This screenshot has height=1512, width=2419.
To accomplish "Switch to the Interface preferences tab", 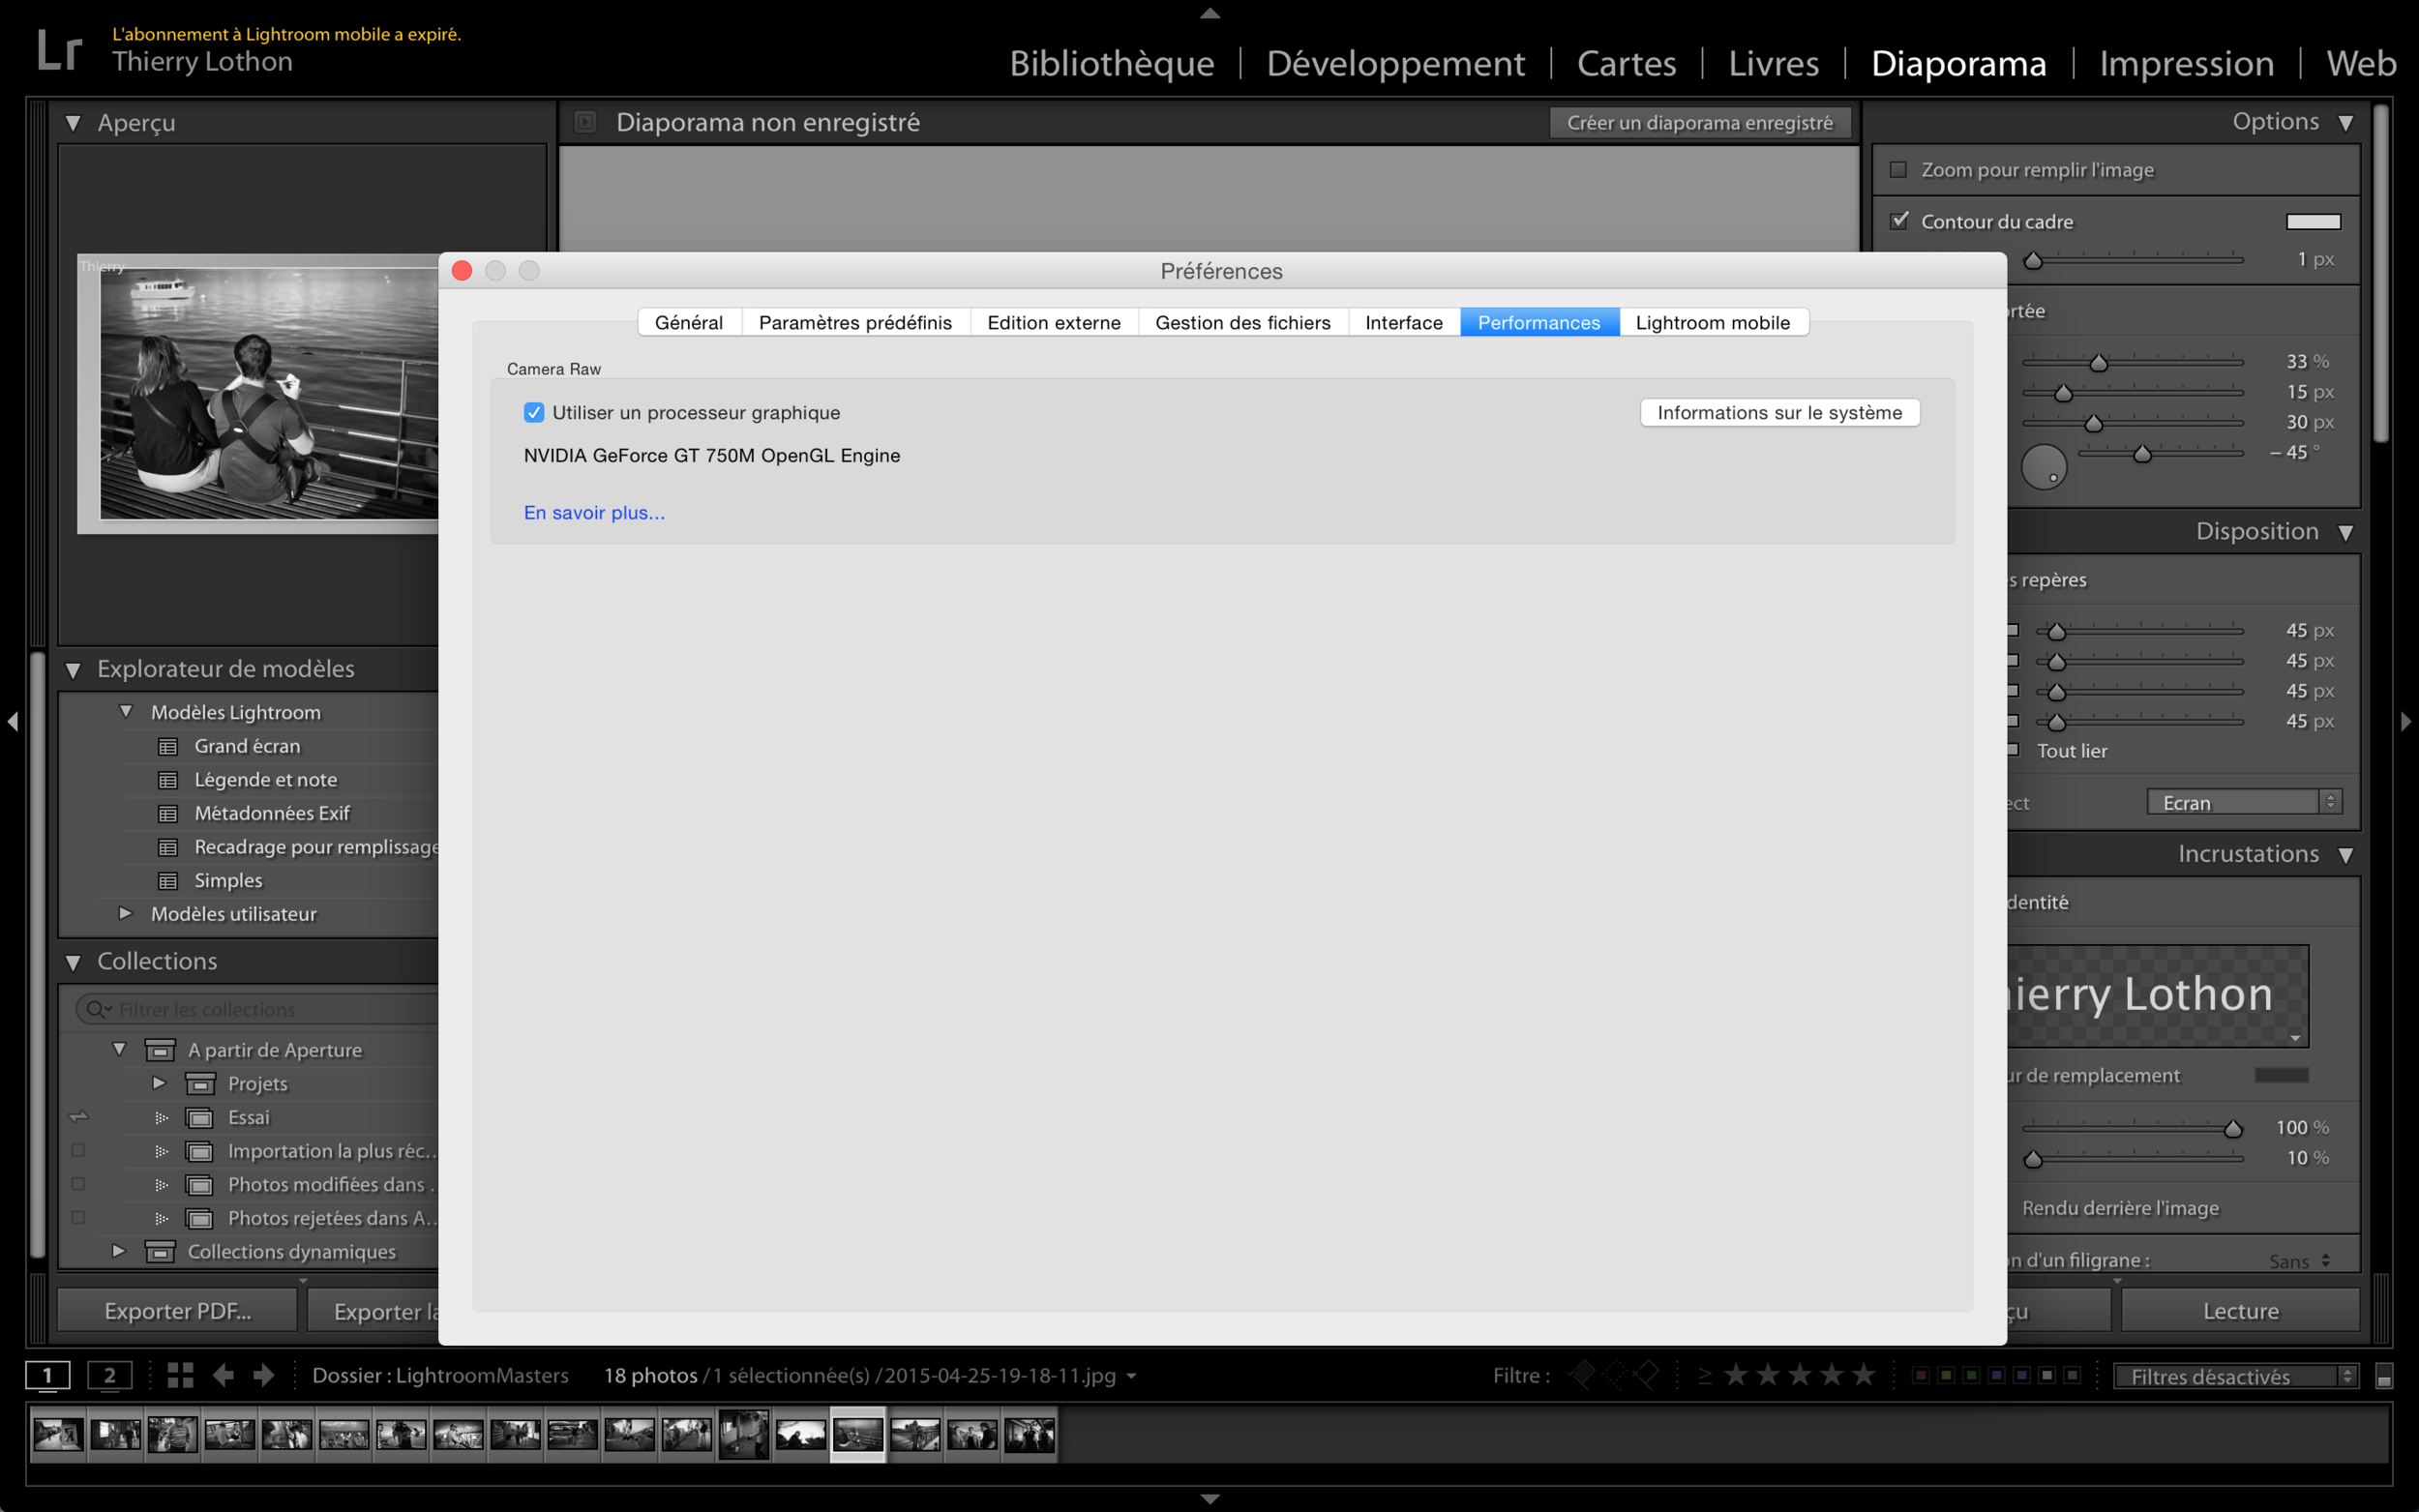I will click(1403, 322).
